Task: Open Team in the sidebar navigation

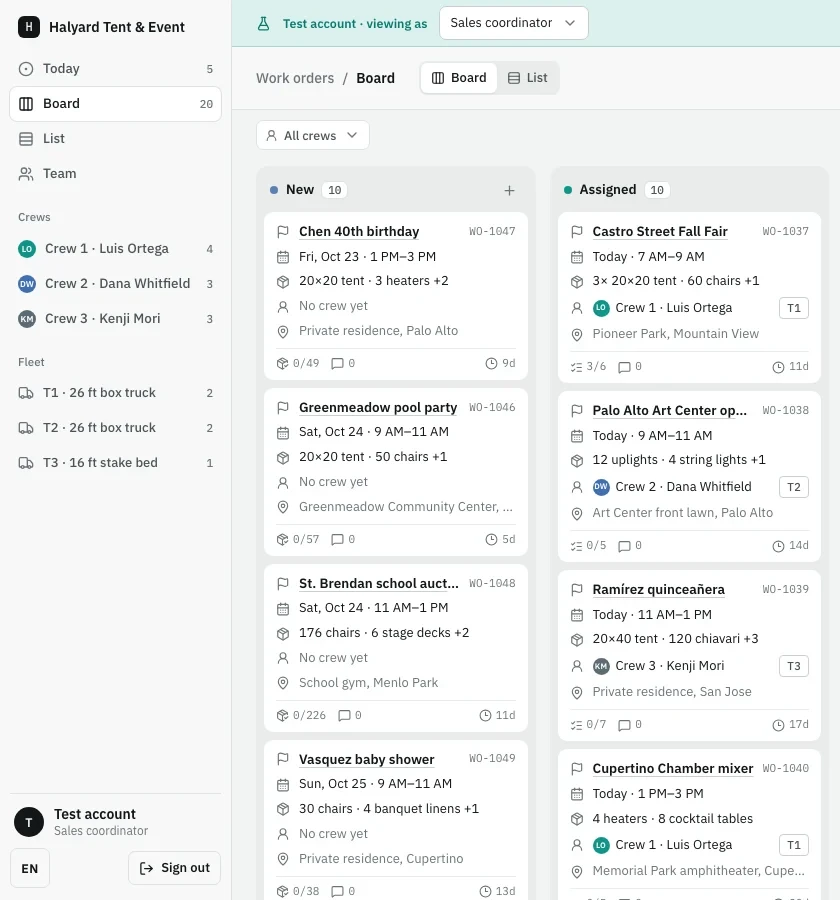Action: tap(115, 174)
